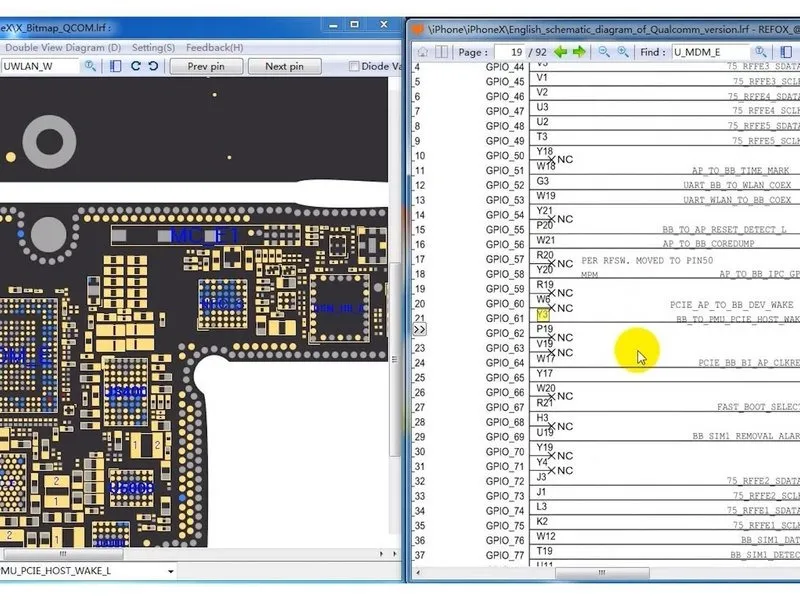Click pin number G3 in schematic
Viewport: 800px width, 600px height.
[542, 181]
